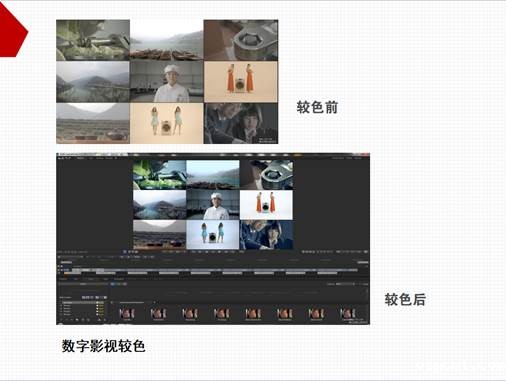Click ungraded orange-dress models image on beige background
506x381 pixels.
pyautogui.click(x=241, y=82)
